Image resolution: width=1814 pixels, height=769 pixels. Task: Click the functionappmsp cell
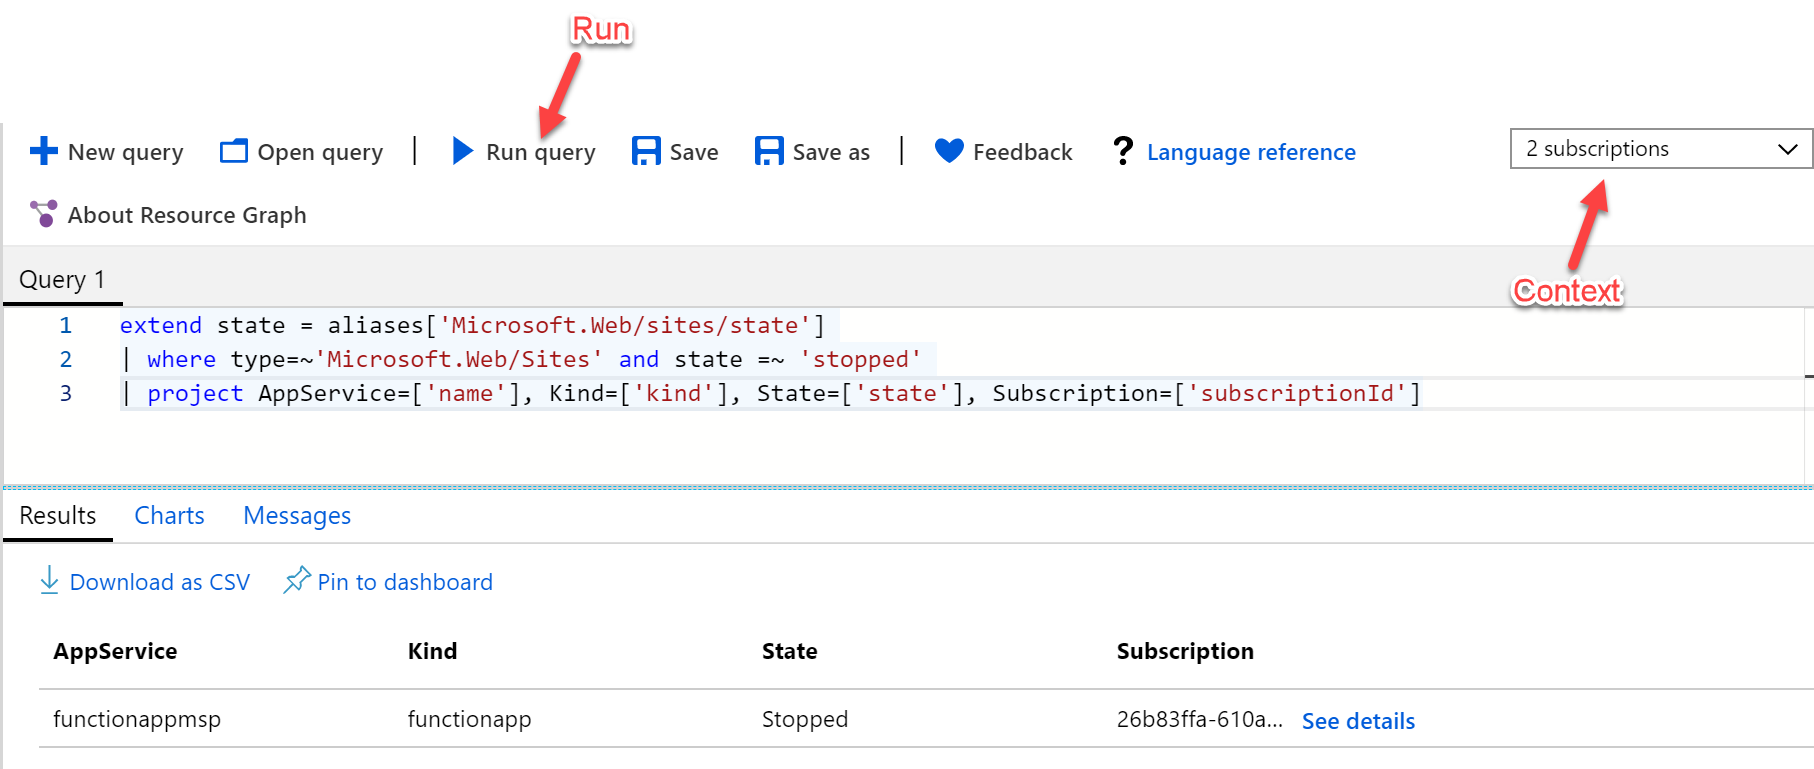point(137,719)
